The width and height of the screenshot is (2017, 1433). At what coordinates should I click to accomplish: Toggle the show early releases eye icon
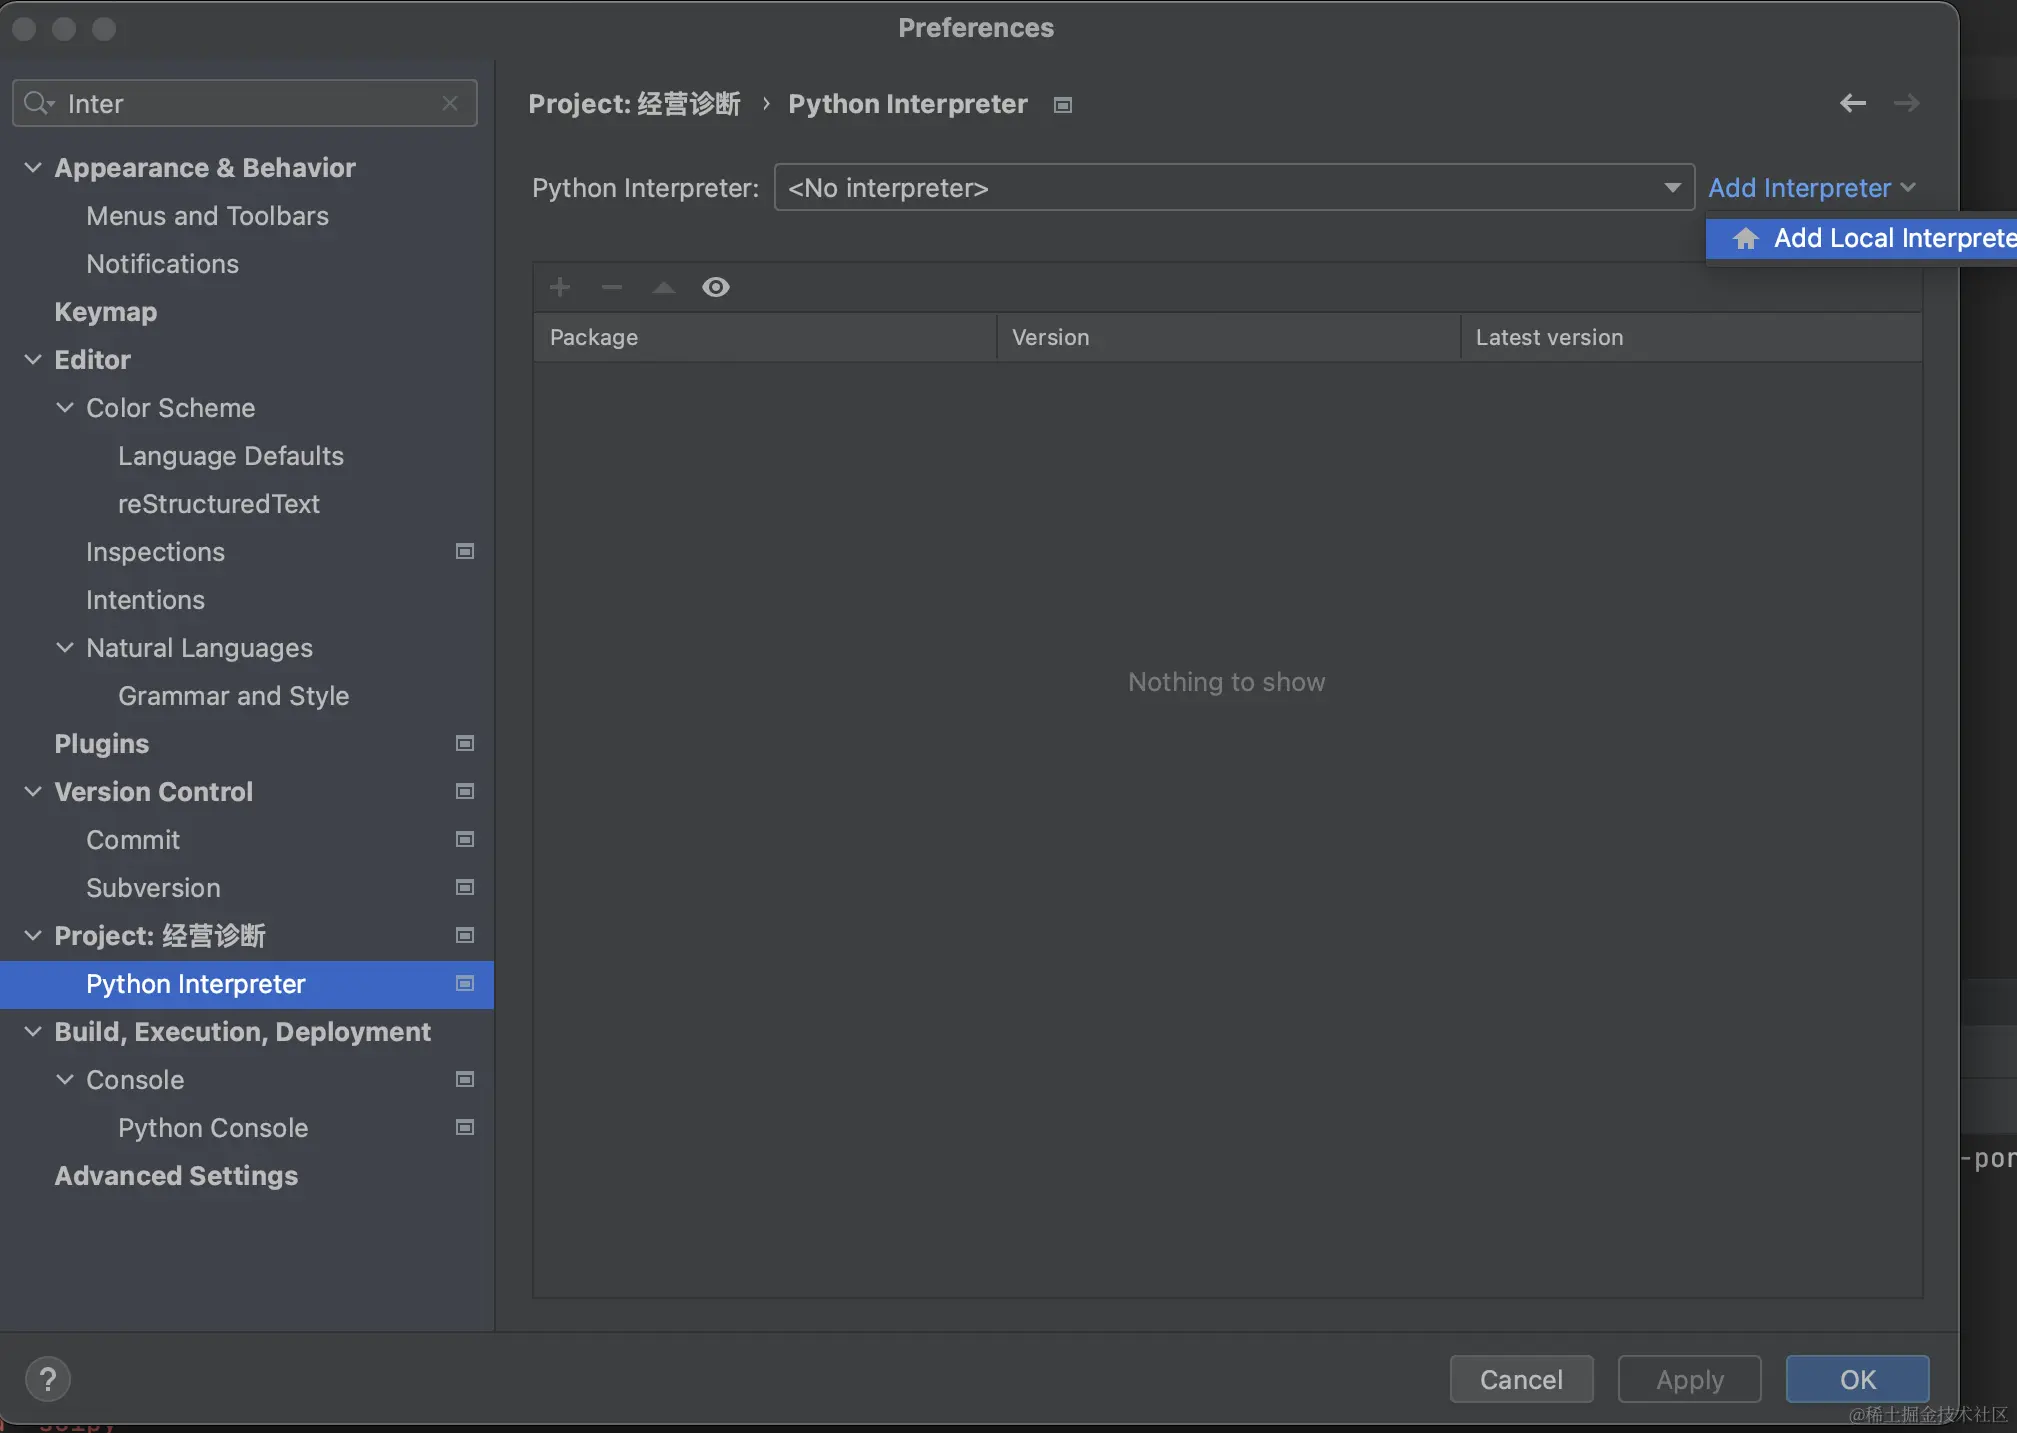pyautogui.click(x=716, y=288)
